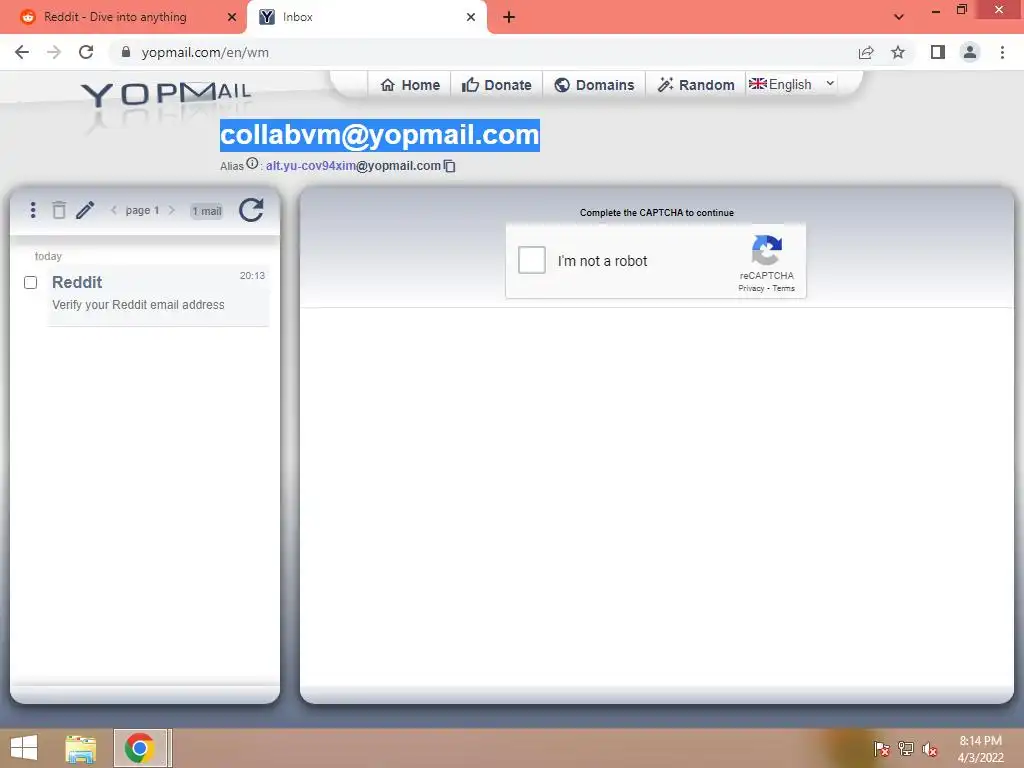This screenshot has height=768, width=1024.
Task: Click the Alias info icon
Action: (252, 163)
